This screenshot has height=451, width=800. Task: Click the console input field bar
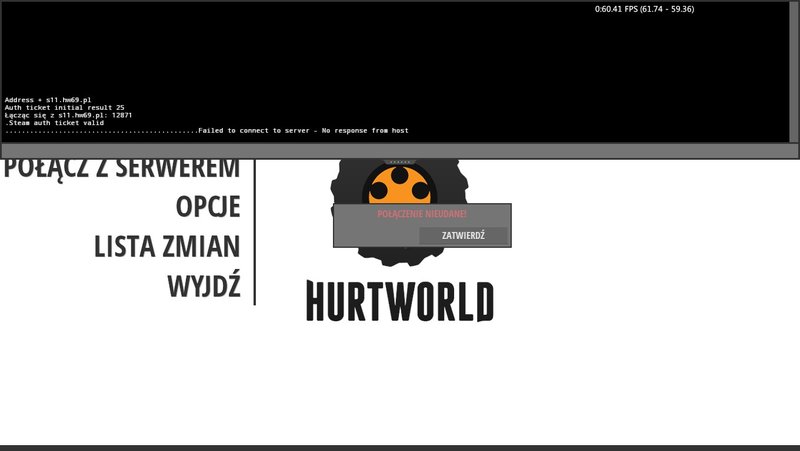tap(399, 151)
